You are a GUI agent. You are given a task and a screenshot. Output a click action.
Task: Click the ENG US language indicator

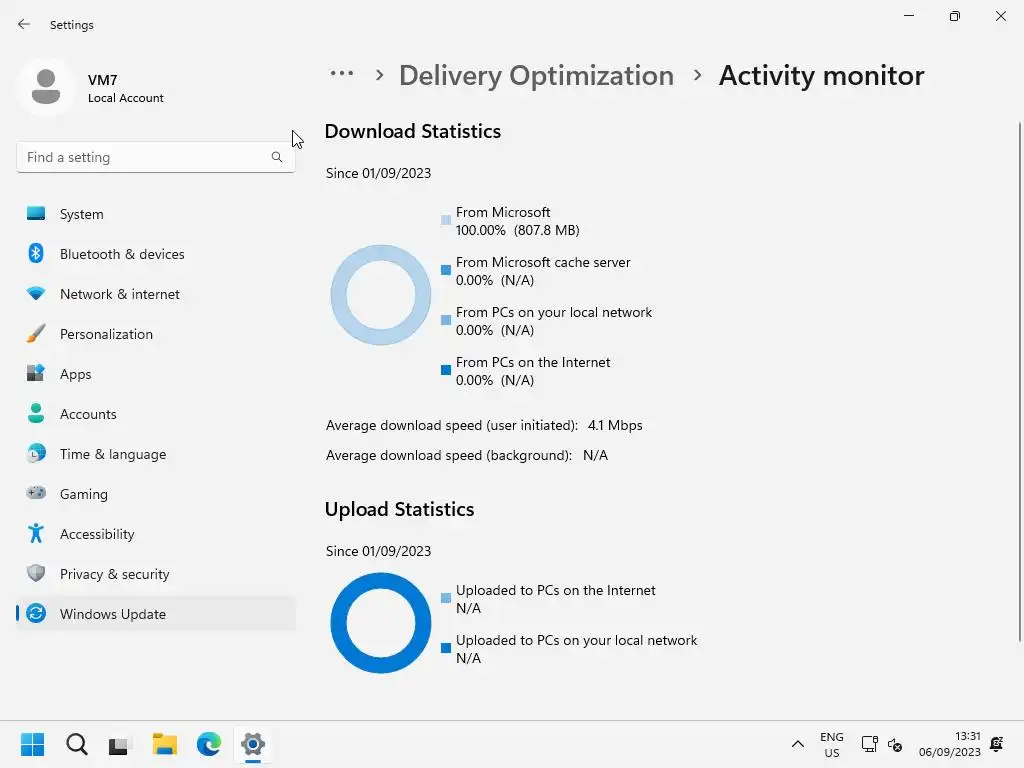click(x=831, y=744)
